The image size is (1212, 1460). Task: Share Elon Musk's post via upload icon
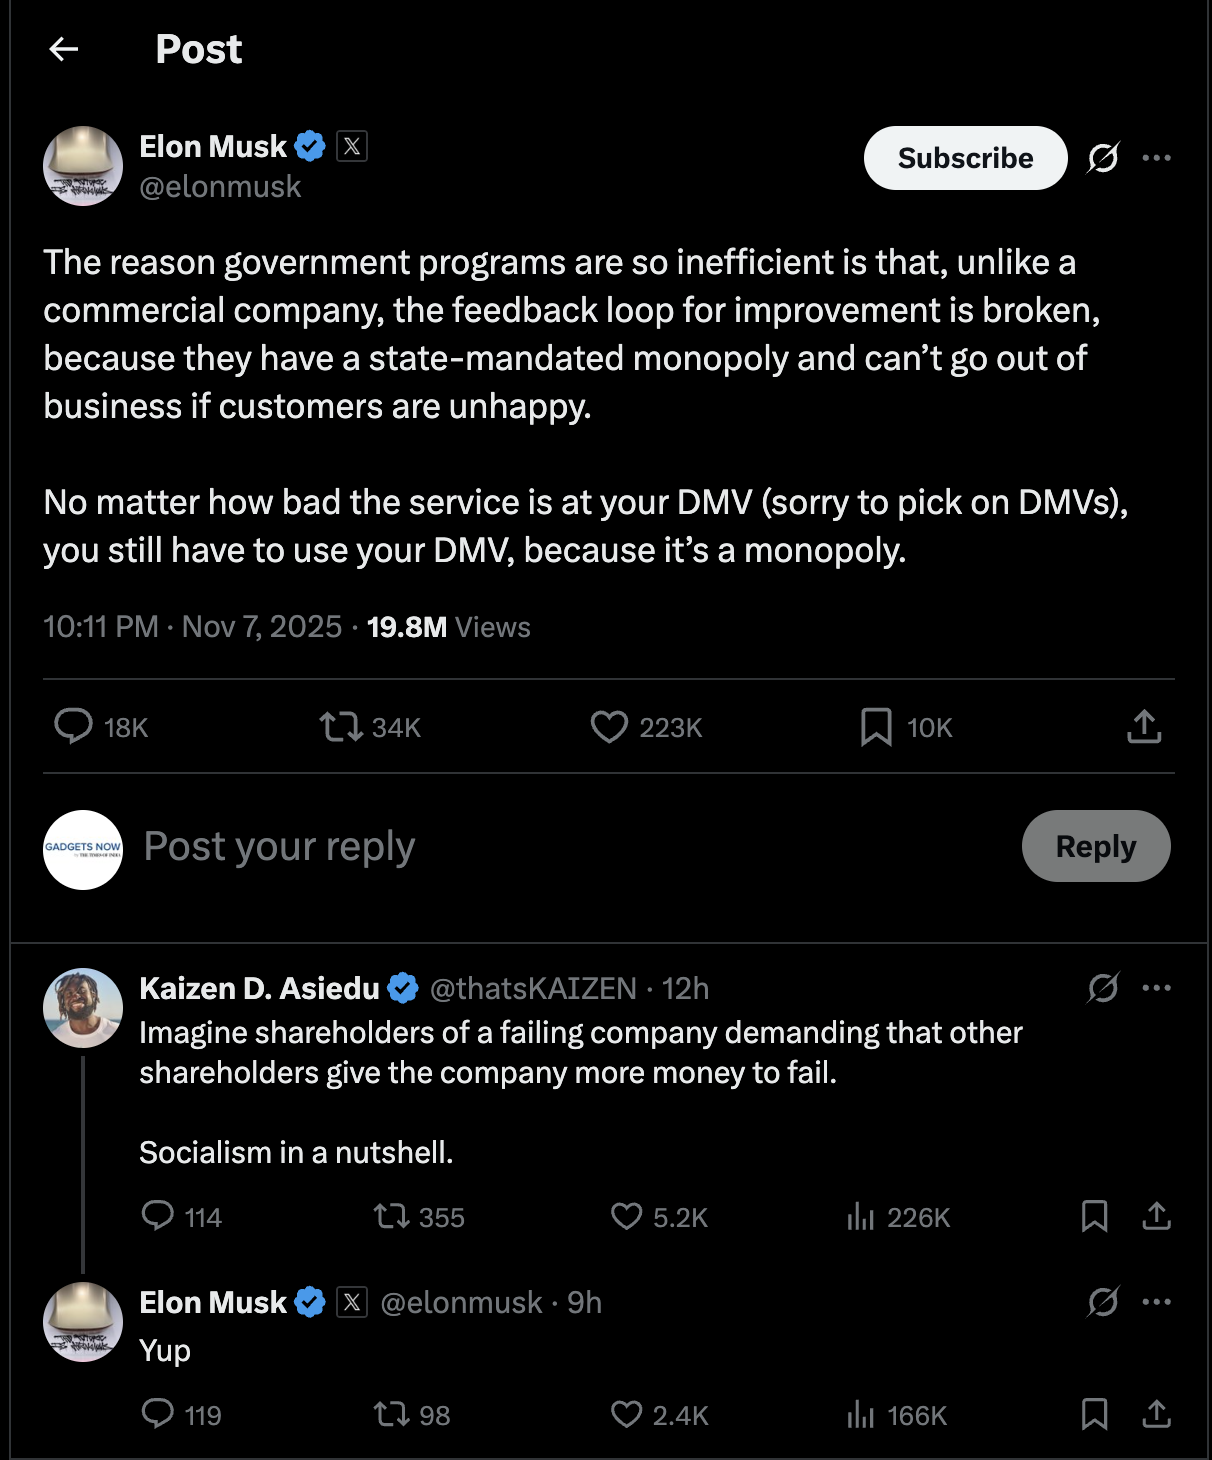[x=1142, y=727]
